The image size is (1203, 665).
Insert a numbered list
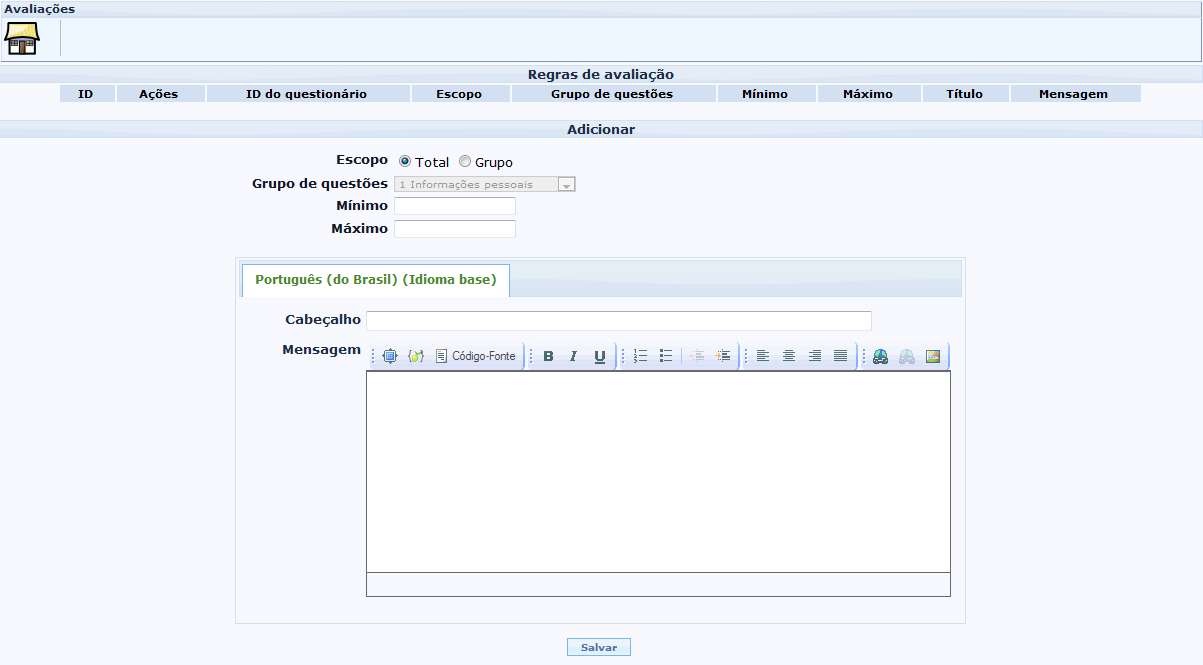click(x=640, y=356)
